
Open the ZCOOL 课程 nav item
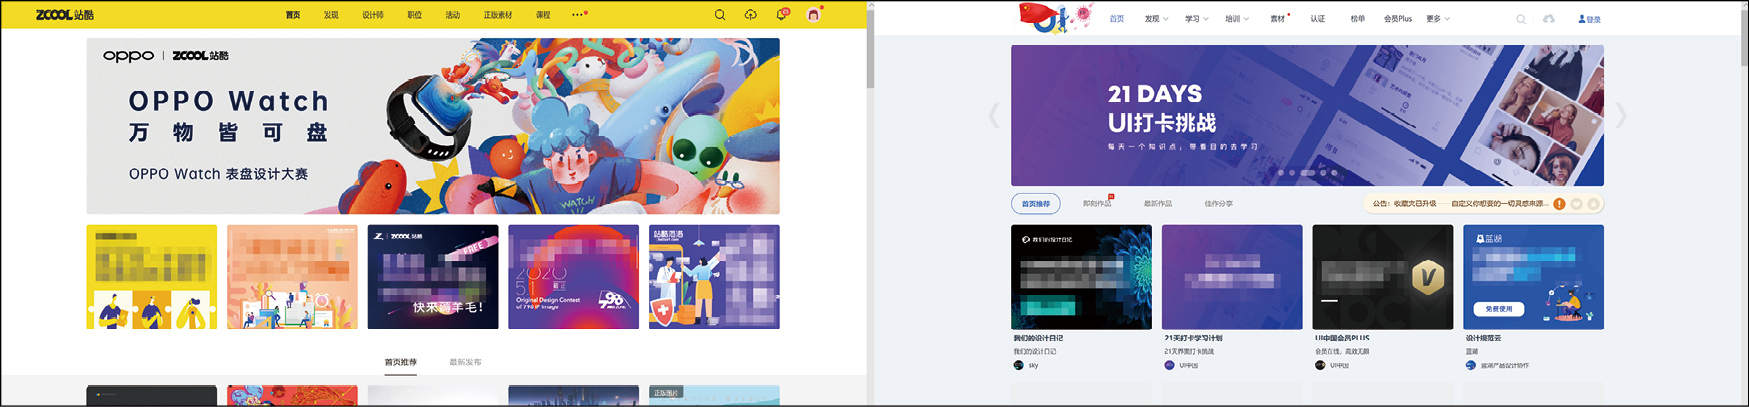coord(543,15)
